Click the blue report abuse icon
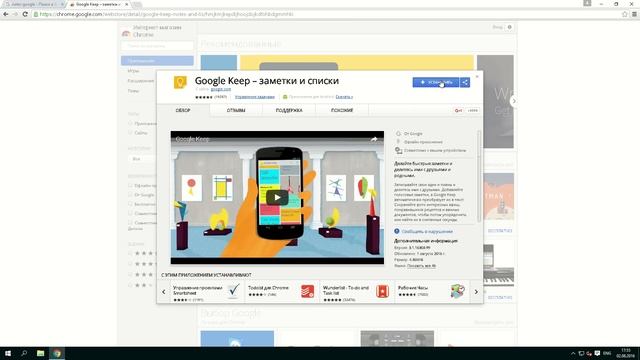 [x=397, y=231]
